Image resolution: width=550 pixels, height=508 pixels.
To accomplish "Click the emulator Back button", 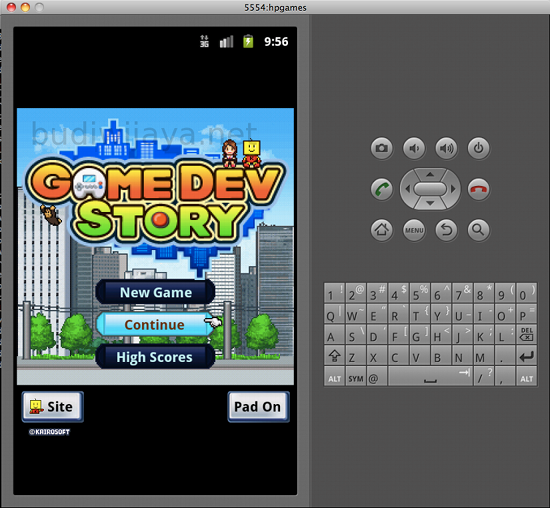I will click(446, 230).
